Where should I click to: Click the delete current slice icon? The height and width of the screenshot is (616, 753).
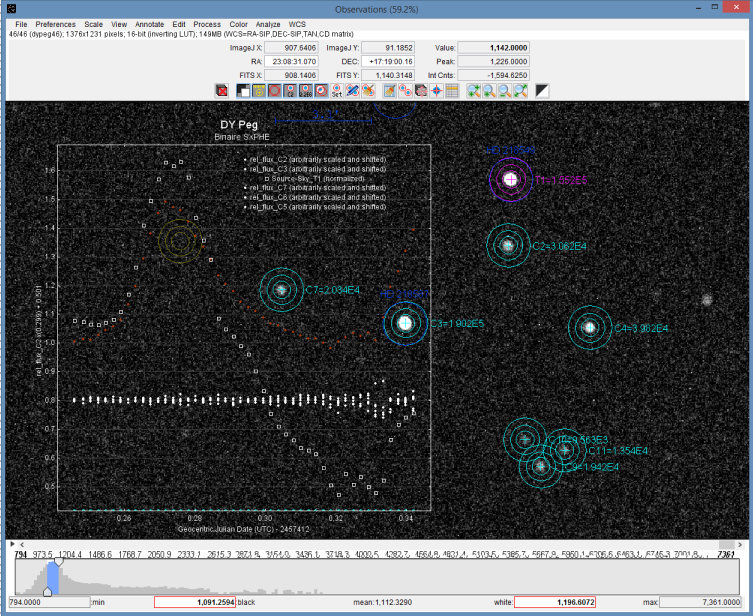click(222, 90)
